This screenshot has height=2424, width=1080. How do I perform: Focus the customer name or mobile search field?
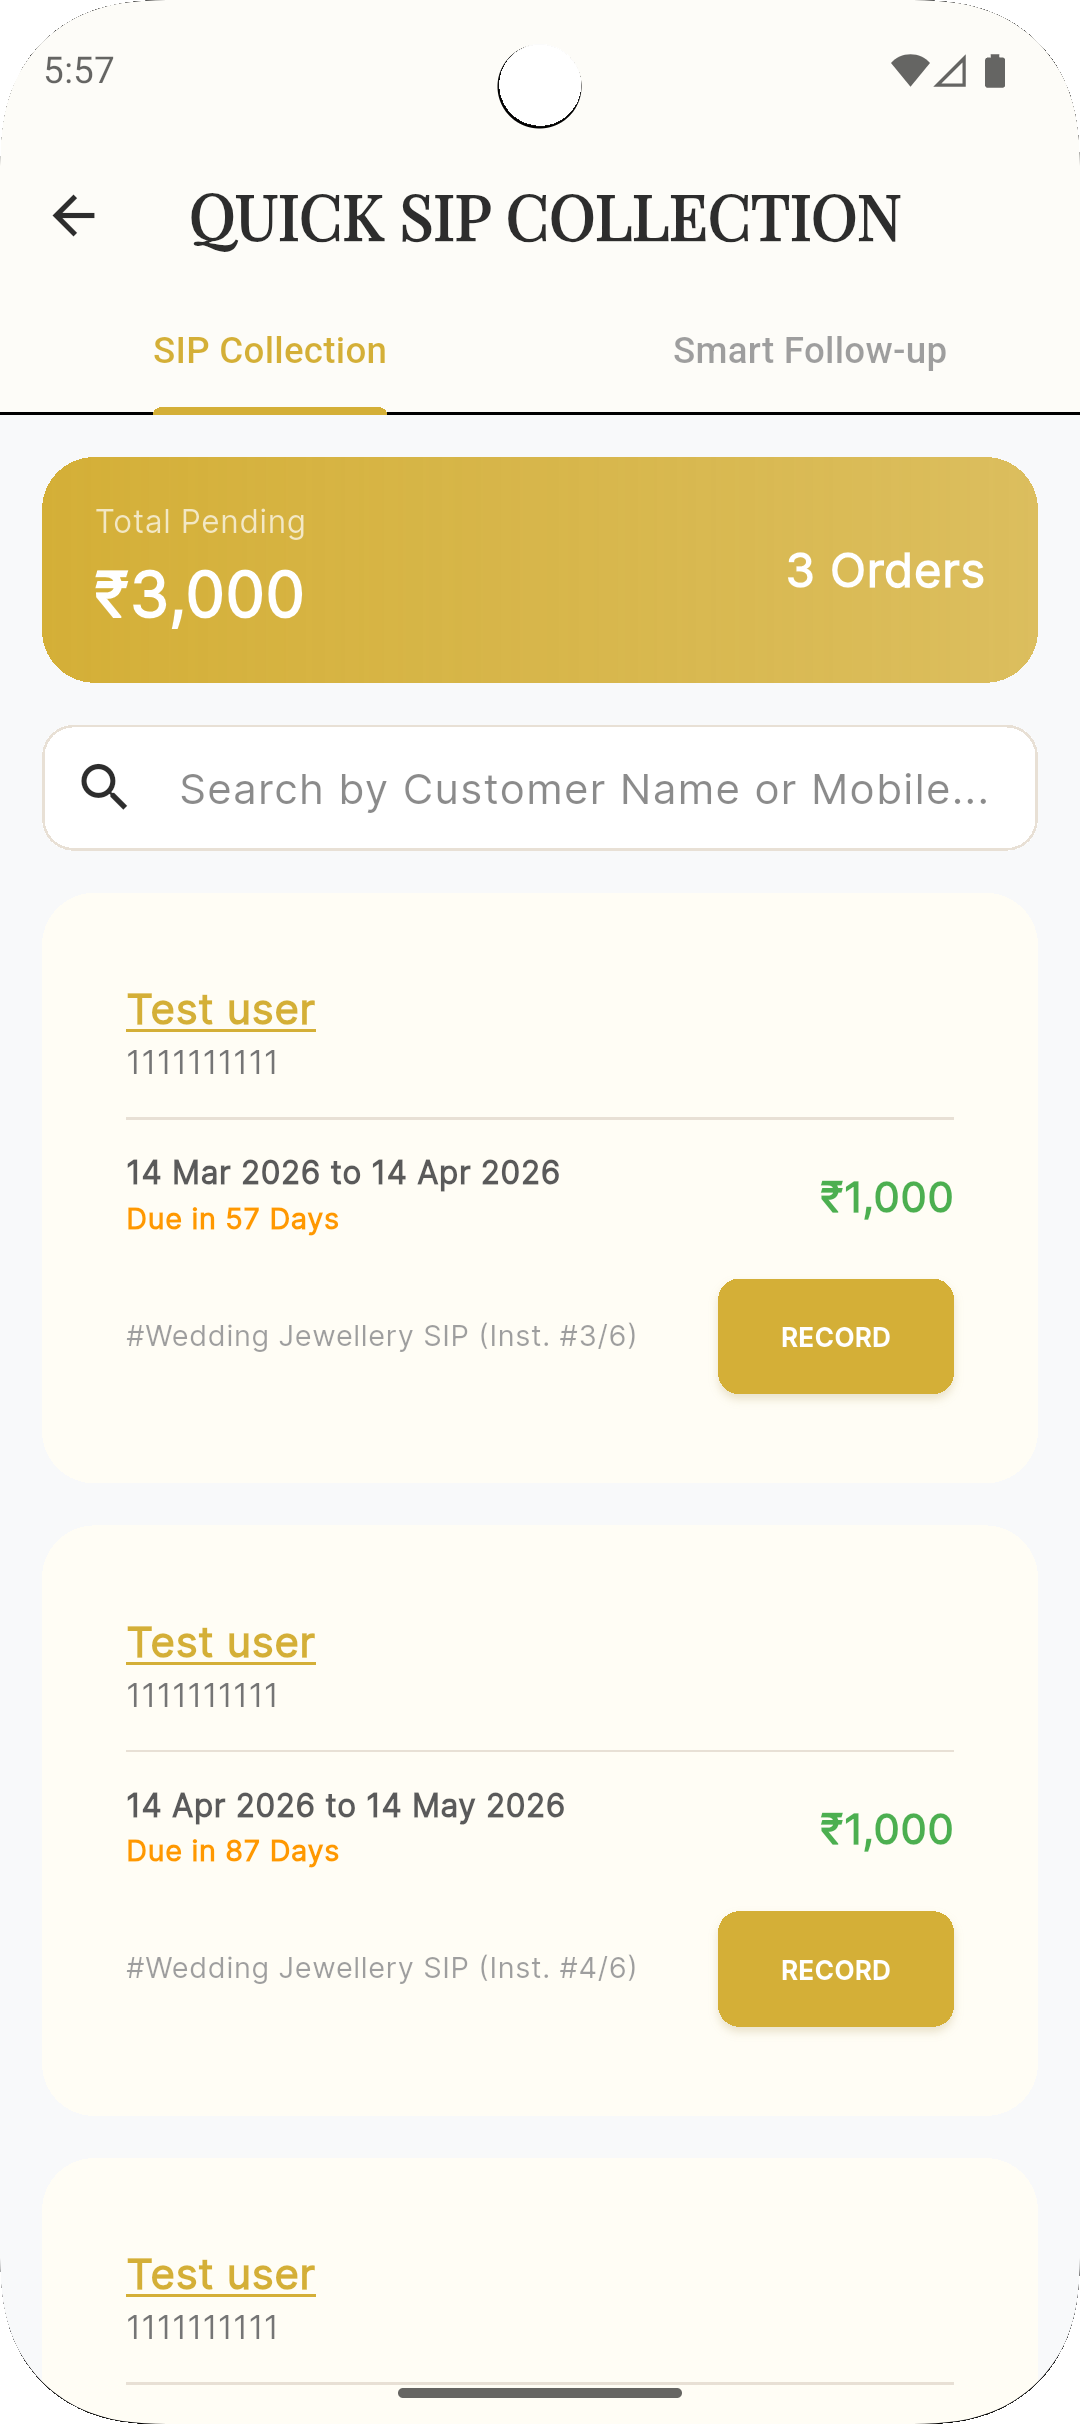(x=584, y=789)
